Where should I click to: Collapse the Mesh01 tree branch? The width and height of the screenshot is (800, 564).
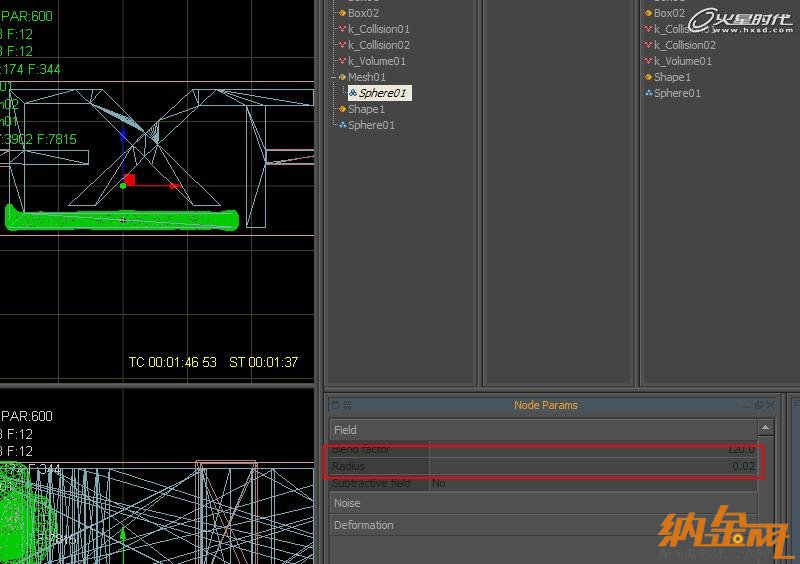pyautogui.click(x=333, y=77)
